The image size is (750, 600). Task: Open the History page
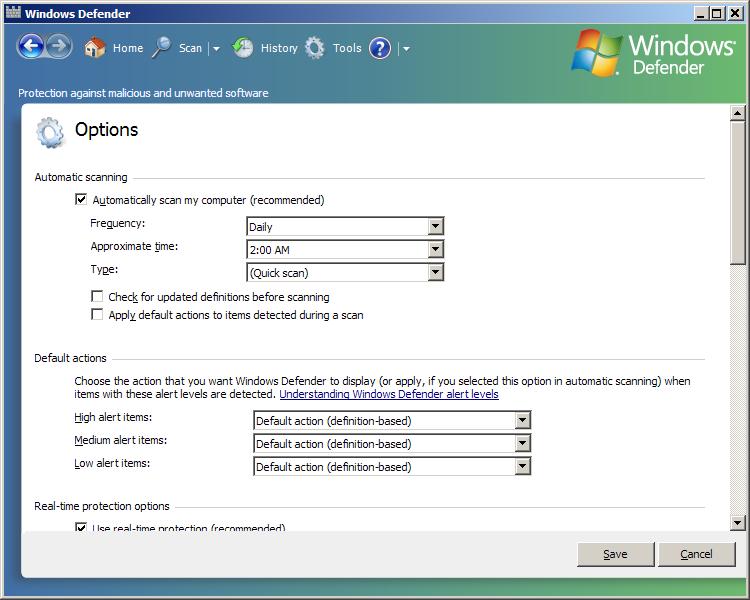(279, 48)
